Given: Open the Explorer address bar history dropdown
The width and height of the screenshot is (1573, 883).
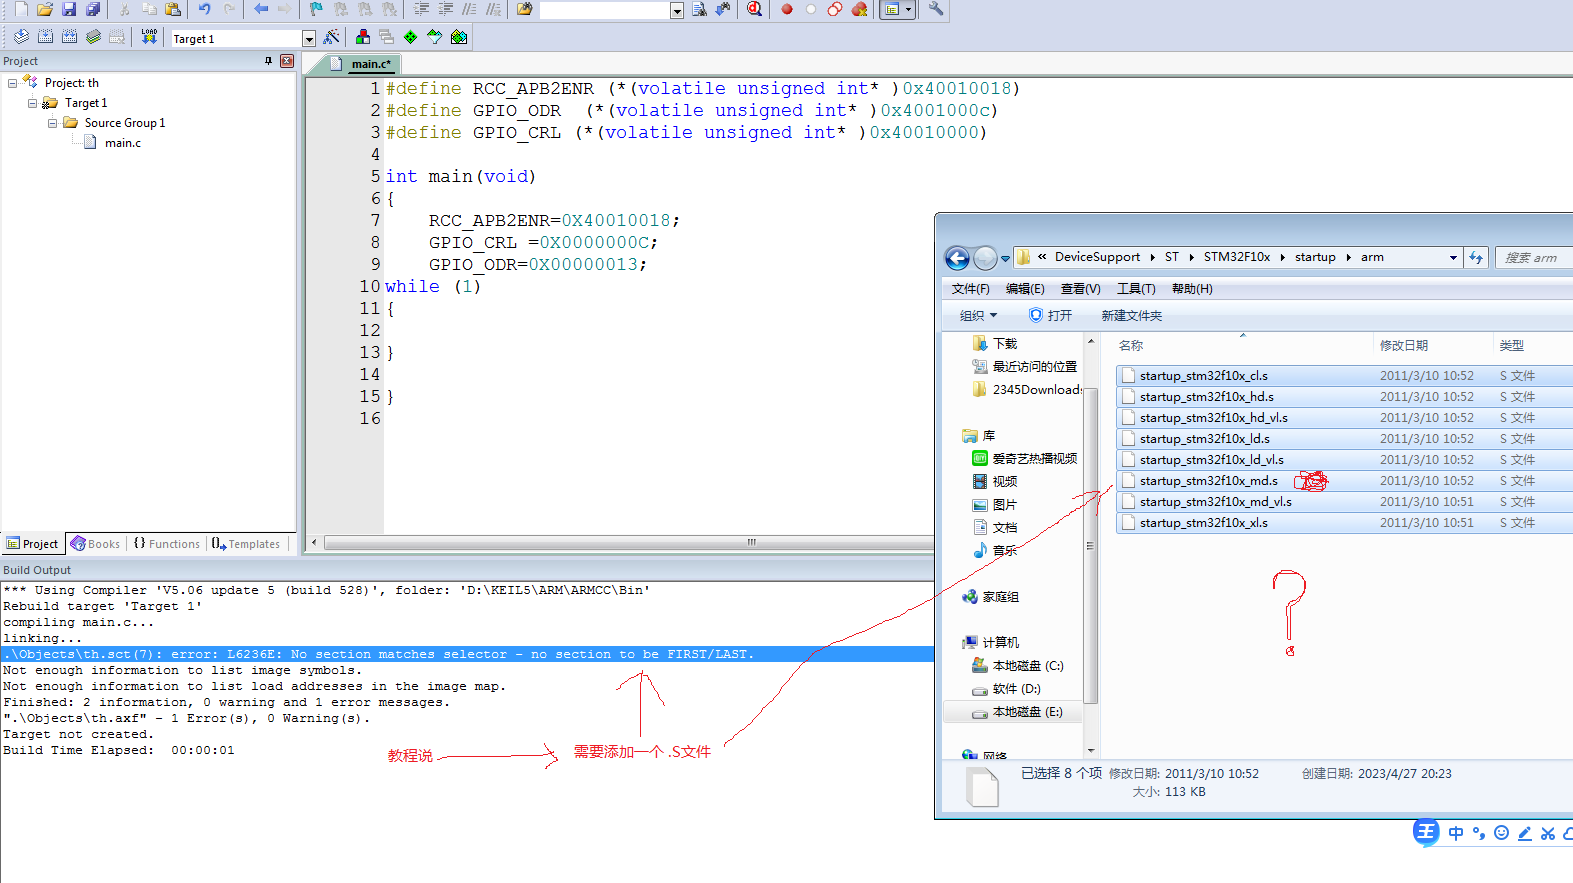Looking at the screenshot, I should [x=1453, y=258].
